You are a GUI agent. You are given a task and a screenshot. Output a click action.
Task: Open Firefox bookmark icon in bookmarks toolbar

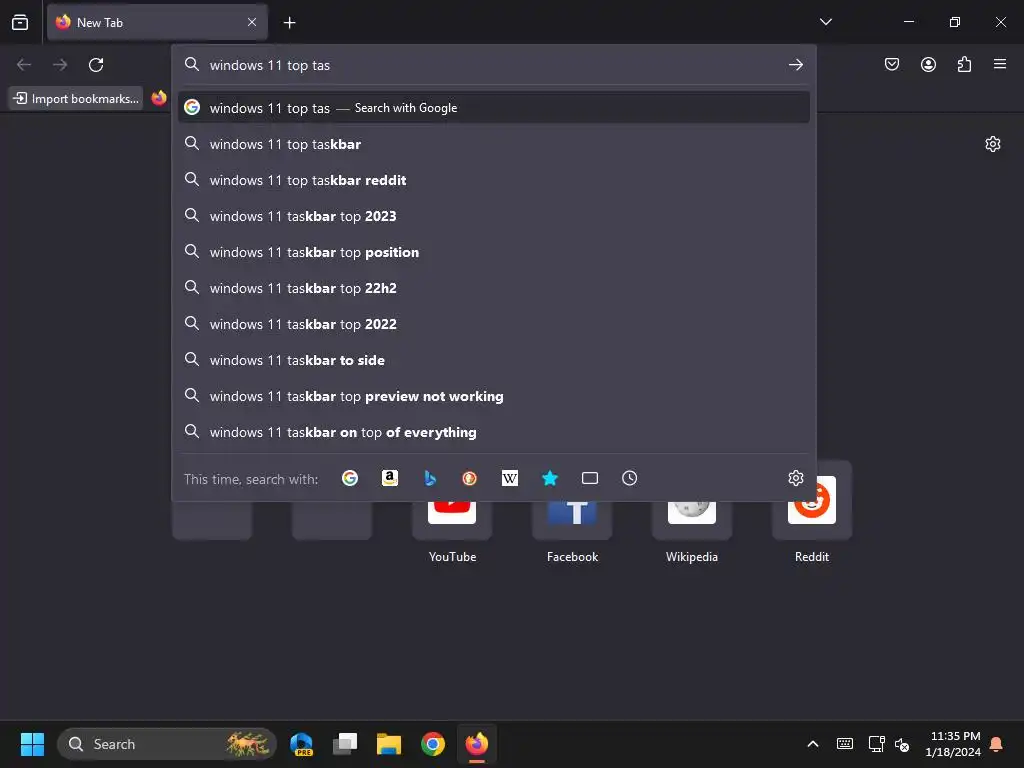(x=159, y=98)
